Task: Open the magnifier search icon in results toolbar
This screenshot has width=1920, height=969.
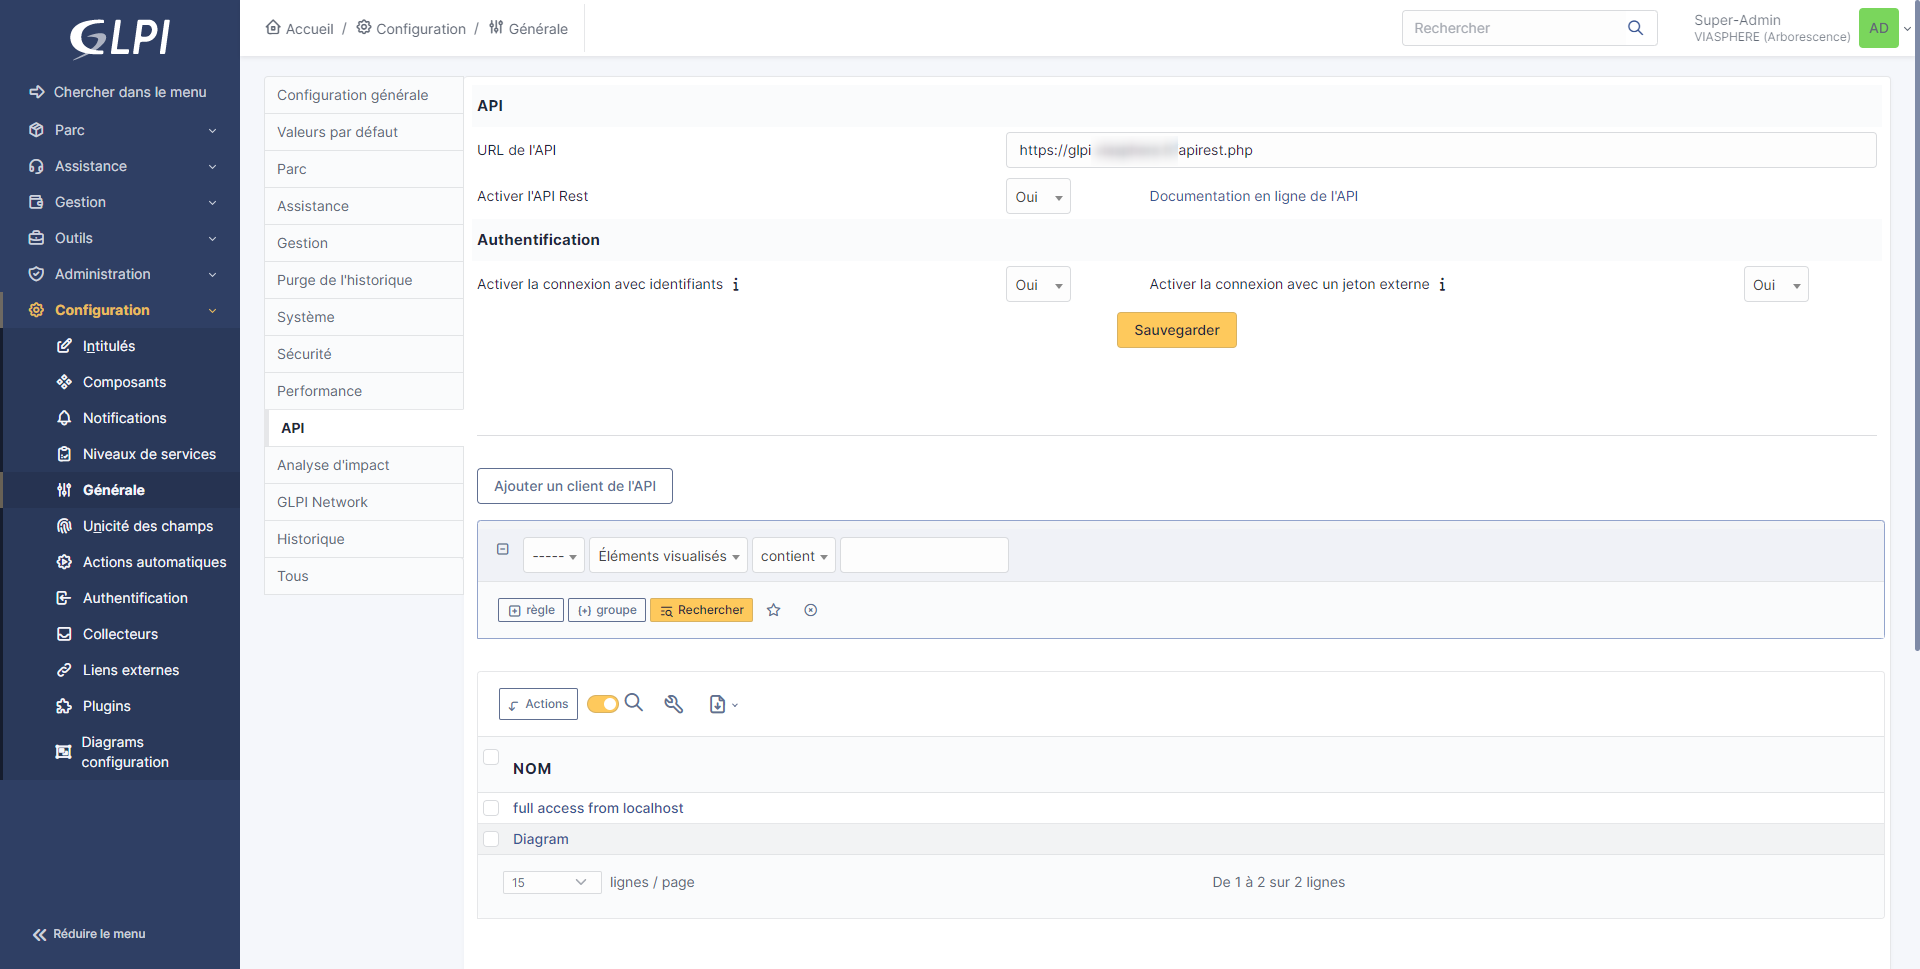Action: 634,703
